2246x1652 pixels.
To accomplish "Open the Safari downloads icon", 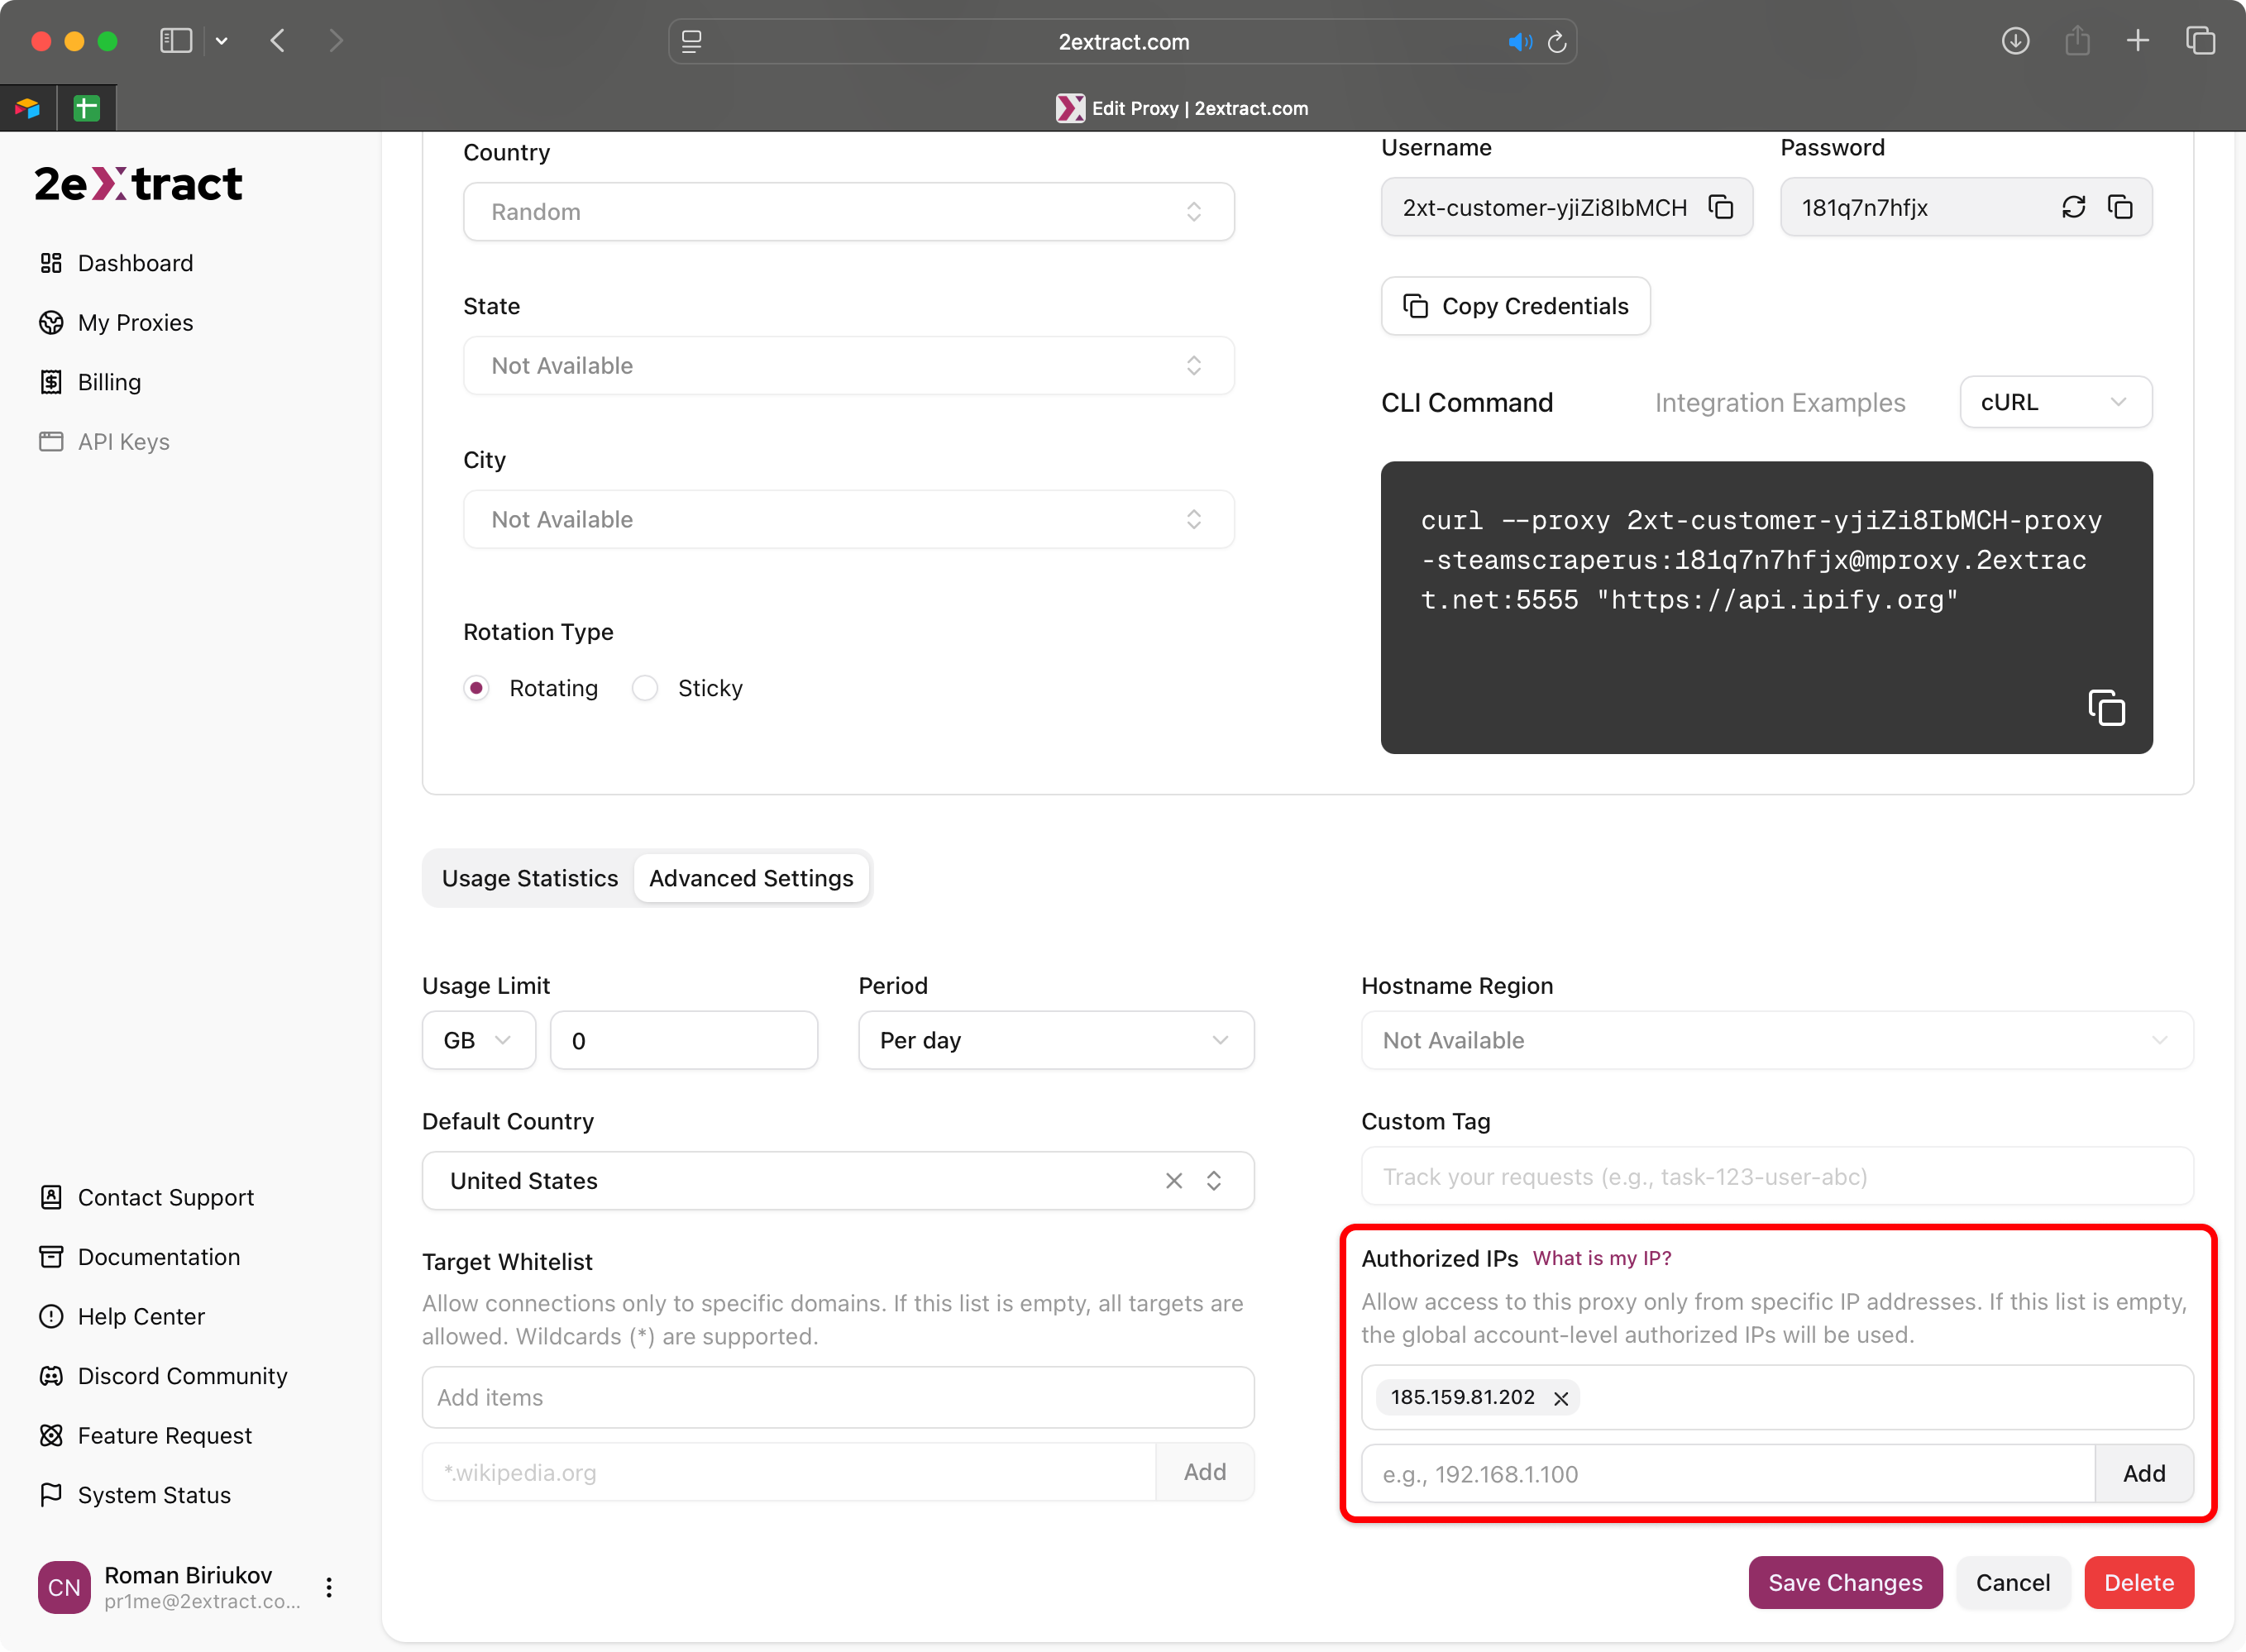I will point(2015,41).
